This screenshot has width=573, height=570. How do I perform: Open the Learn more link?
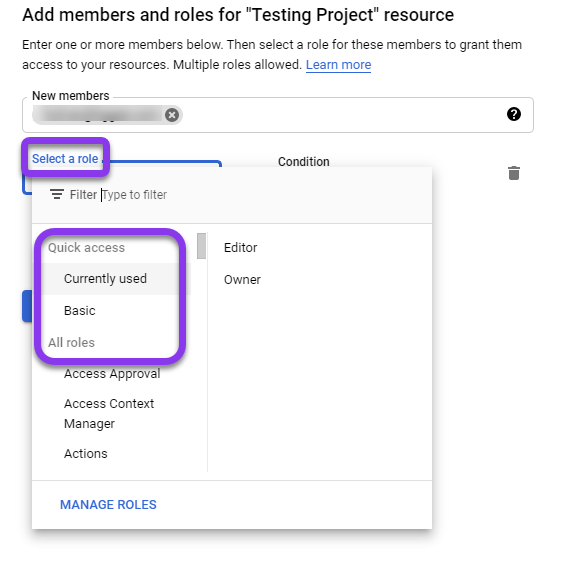338,65
